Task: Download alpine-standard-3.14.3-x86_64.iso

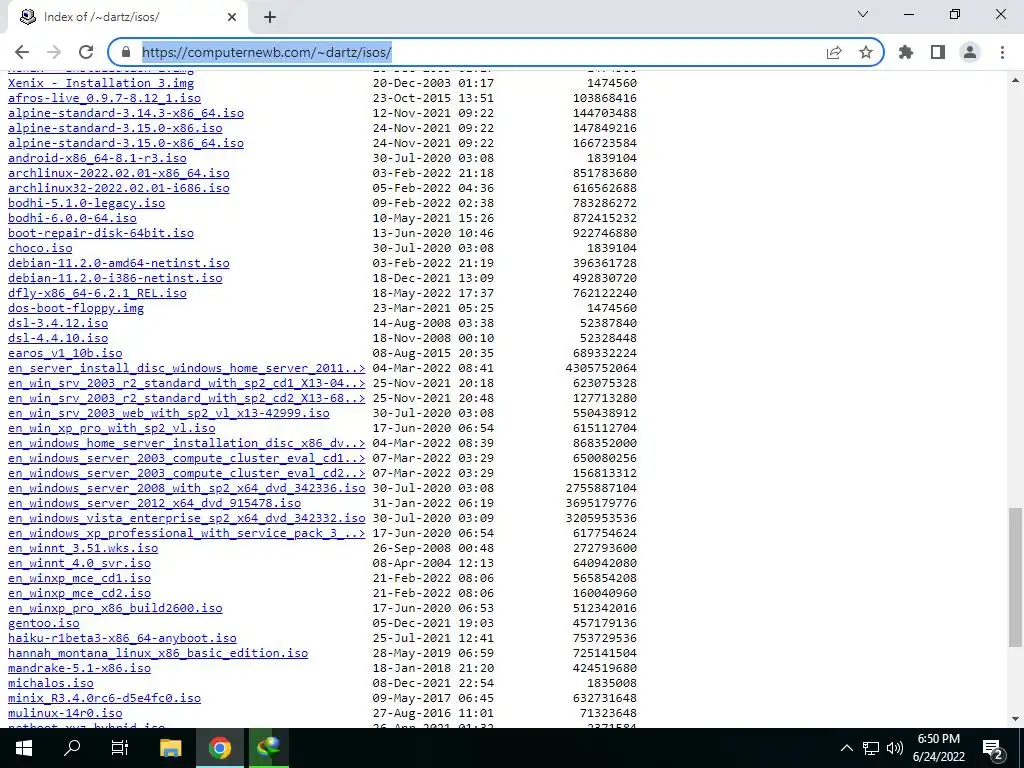Action: coord(126,113)
